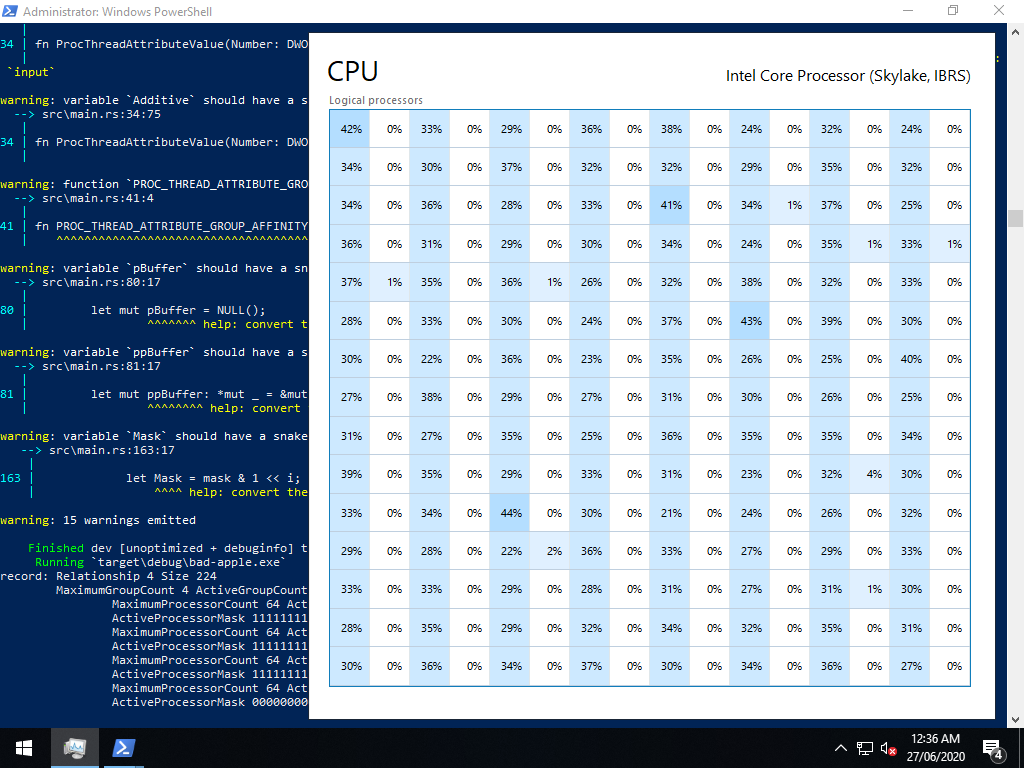Open the clock showing 12:36 AM
Viewport: 1024px width, 768px height.
(937, 747)
